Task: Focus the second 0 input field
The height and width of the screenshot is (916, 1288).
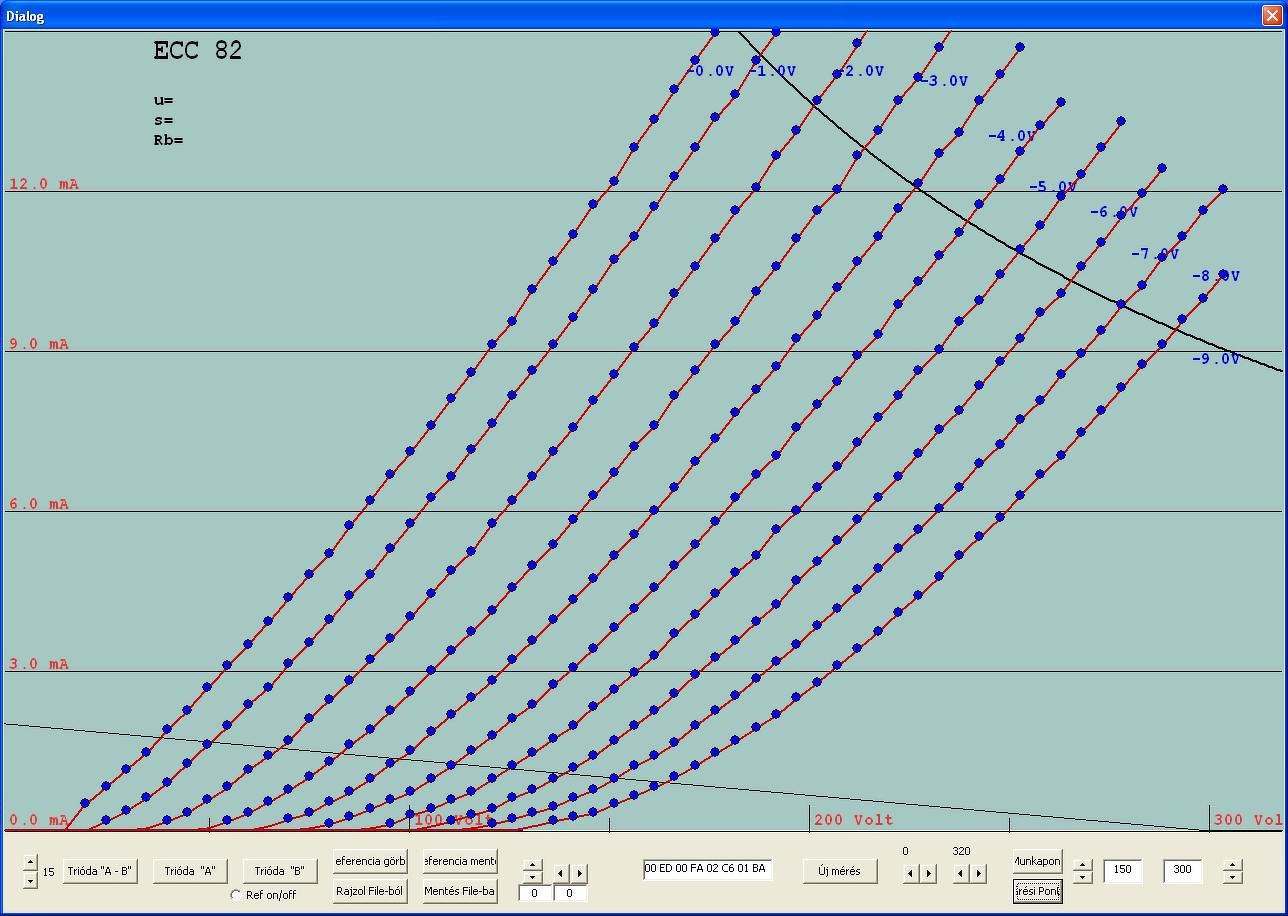Action: pos(570,893)
